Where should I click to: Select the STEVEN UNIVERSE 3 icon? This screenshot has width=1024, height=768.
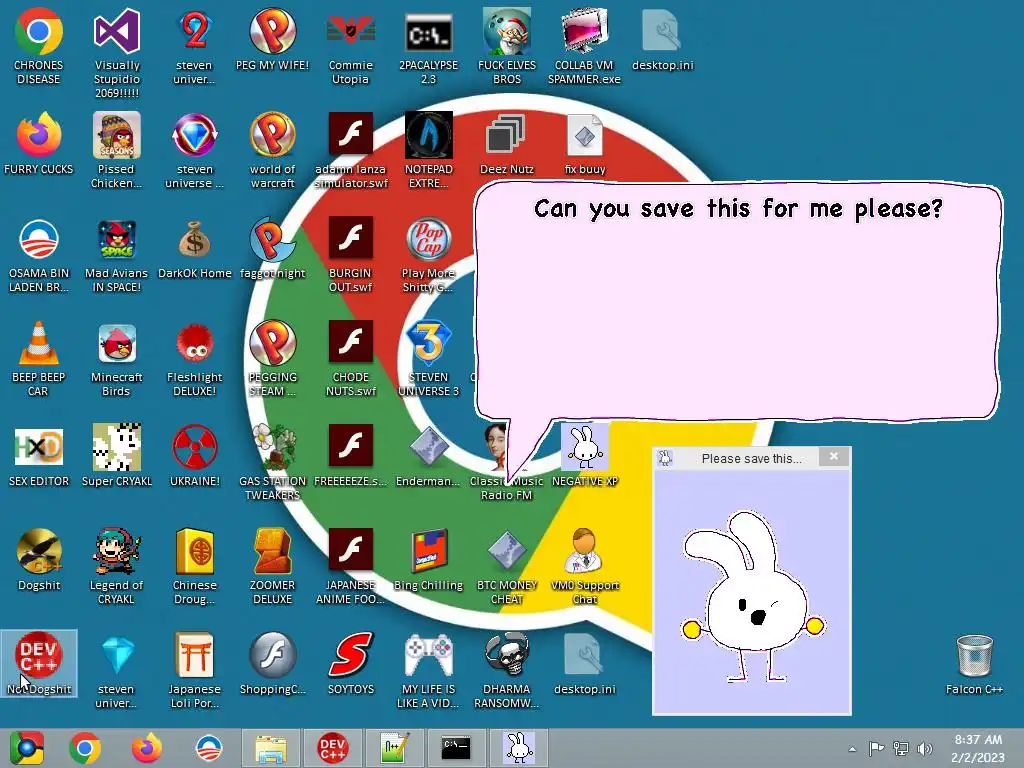(428, 343)
